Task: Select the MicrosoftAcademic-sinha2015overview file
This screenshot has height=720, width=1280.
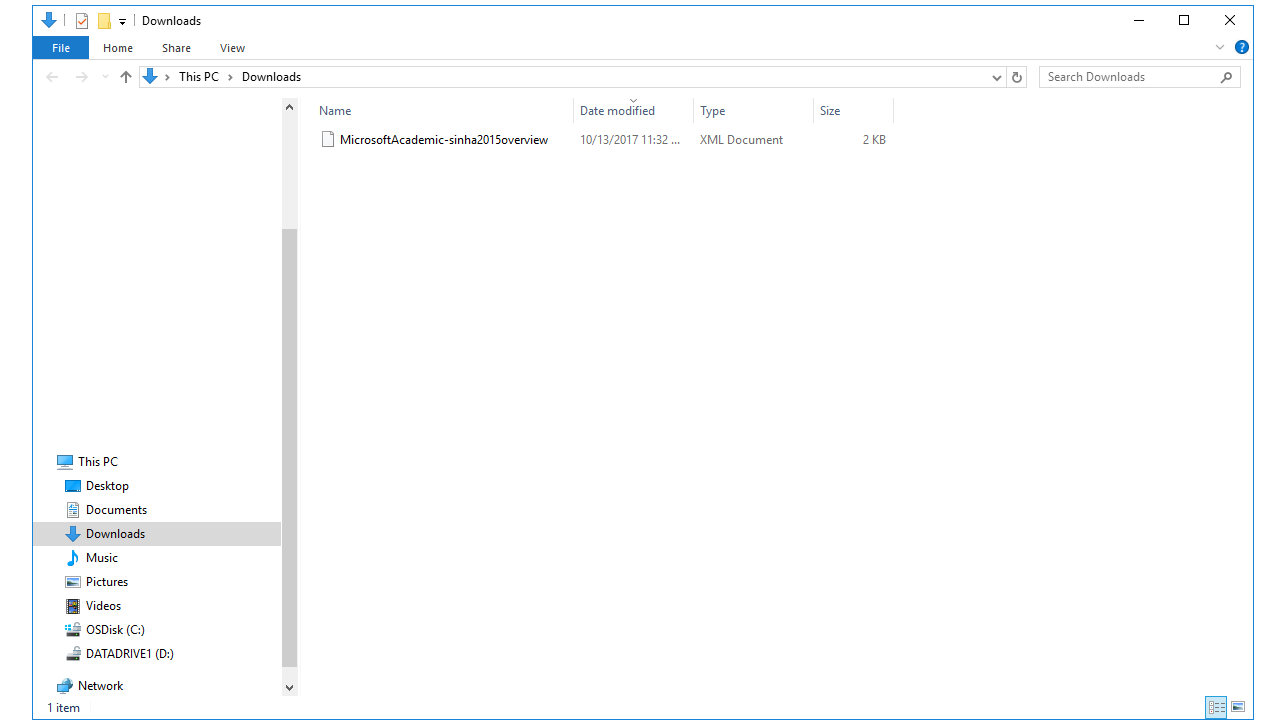Action: (x=443, y=140)
